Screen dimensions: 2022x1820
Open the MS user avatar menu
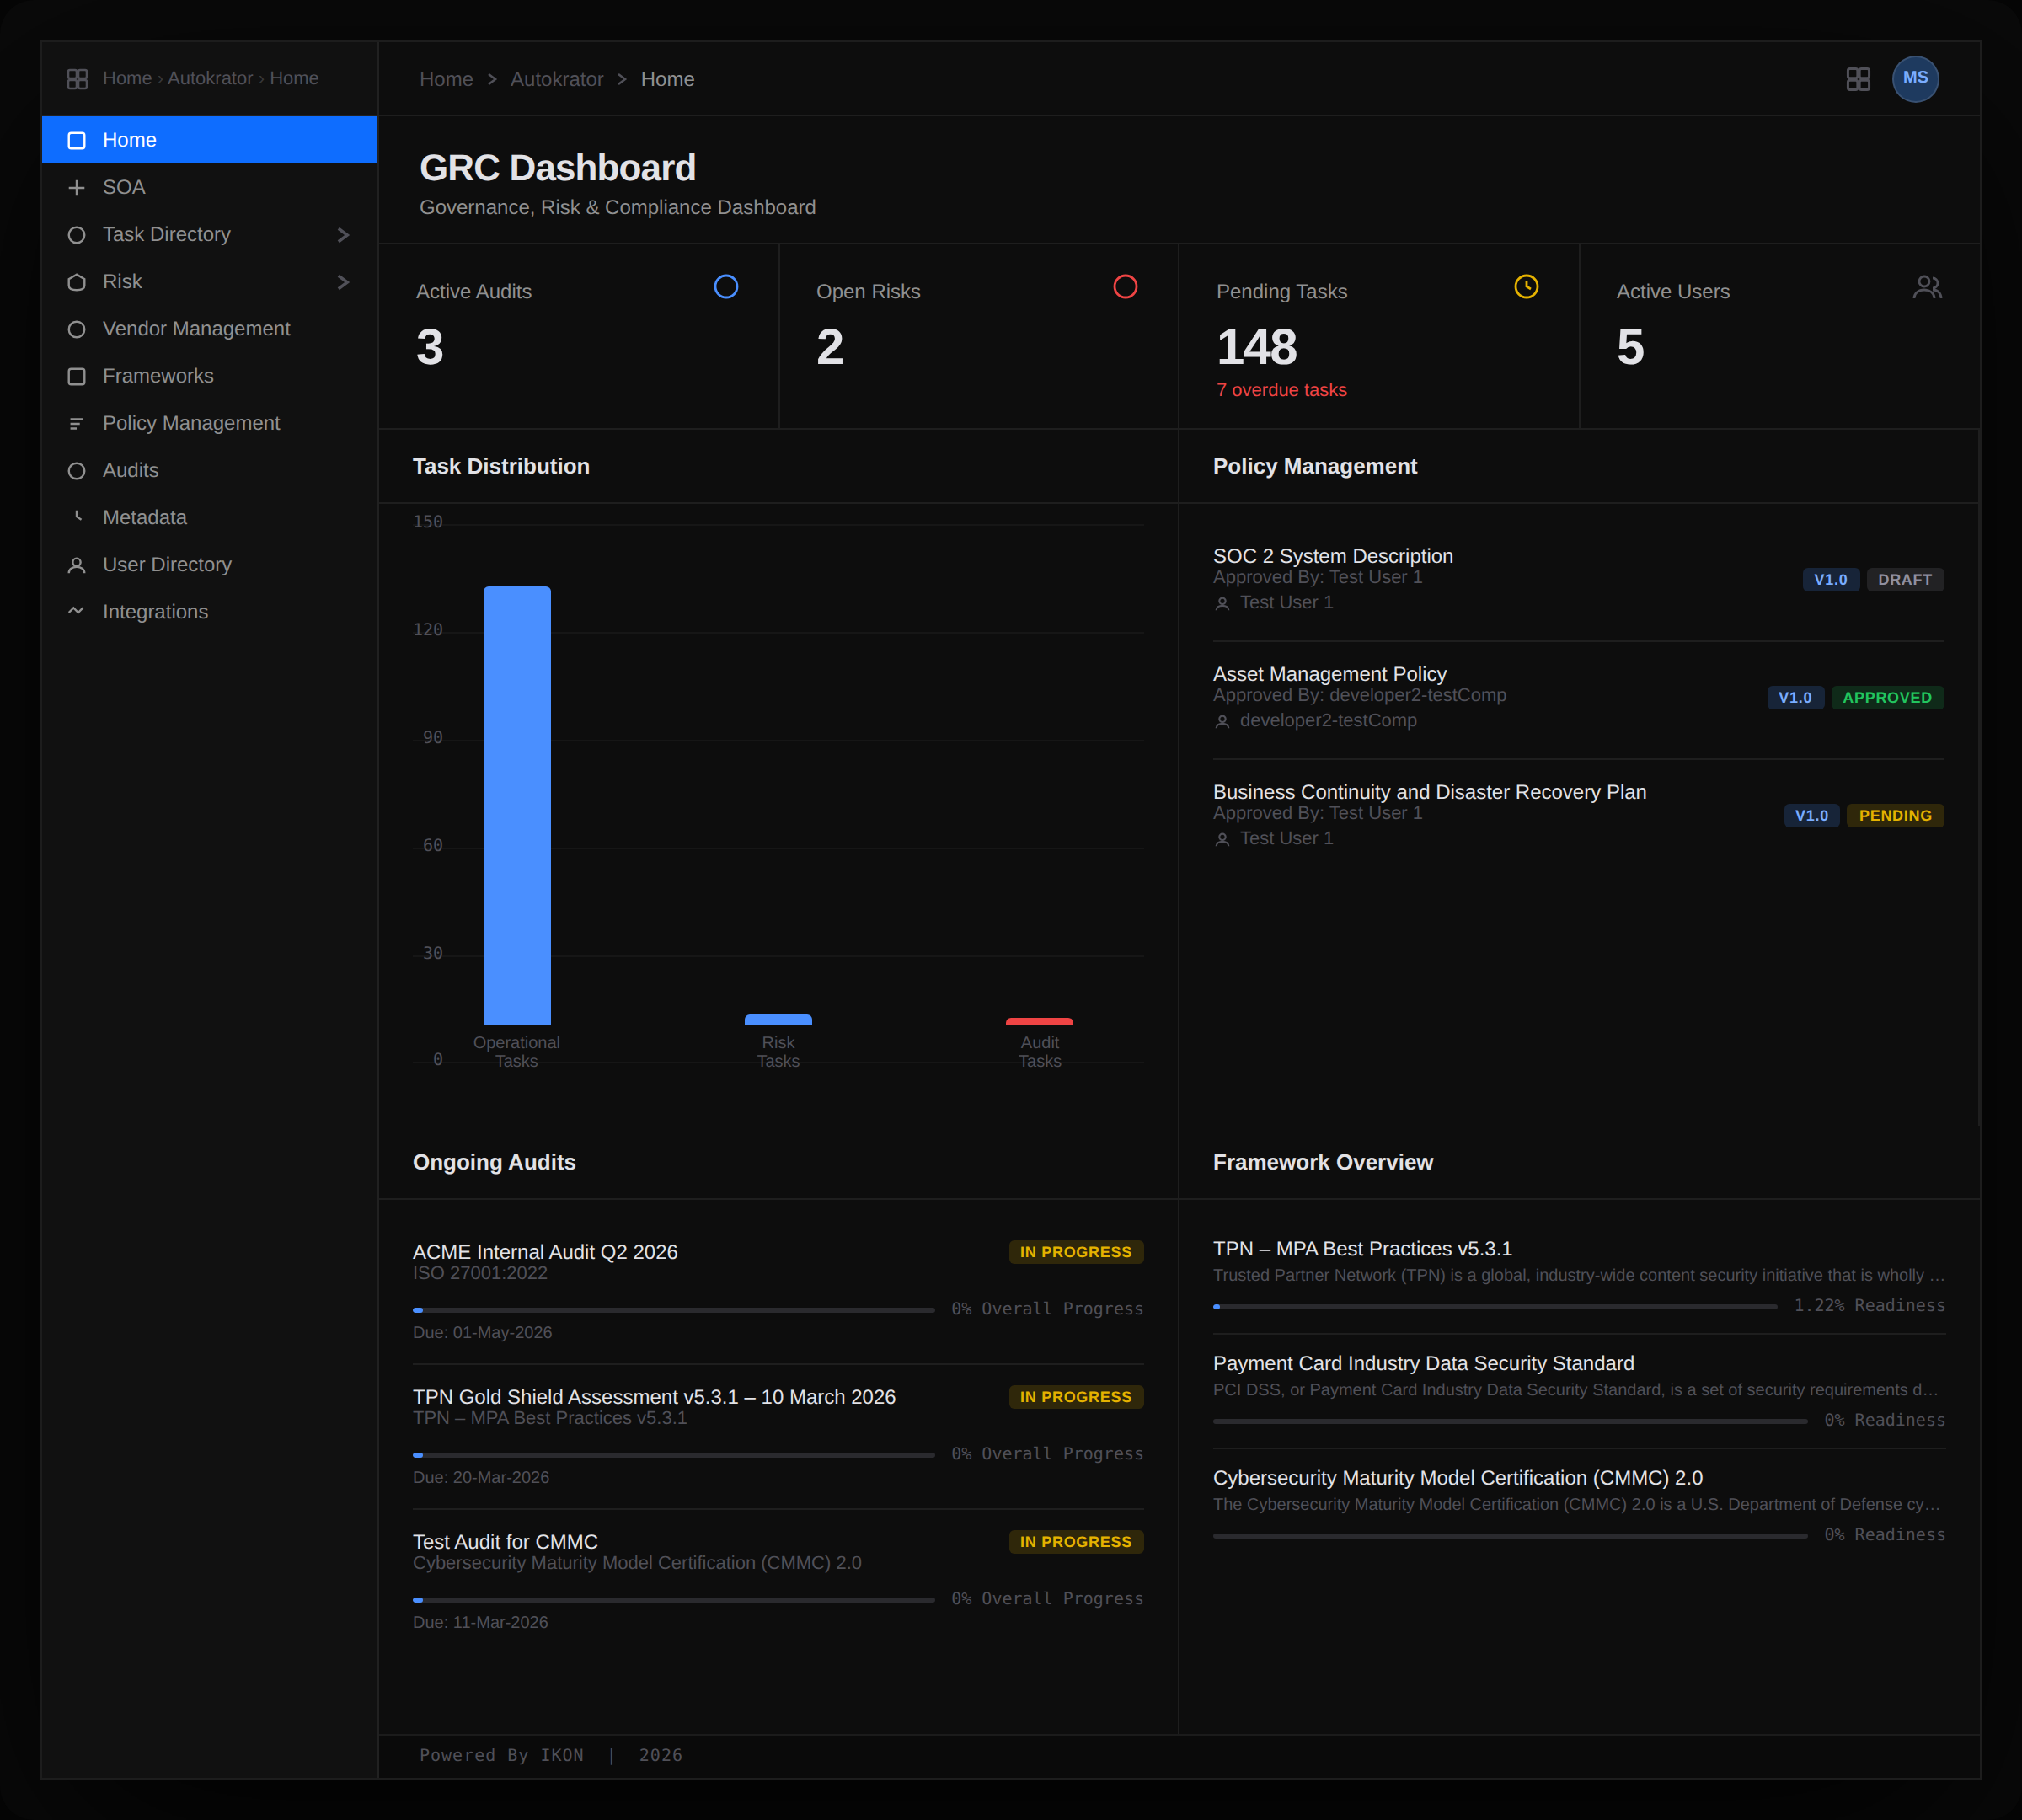click(1916, 79)
